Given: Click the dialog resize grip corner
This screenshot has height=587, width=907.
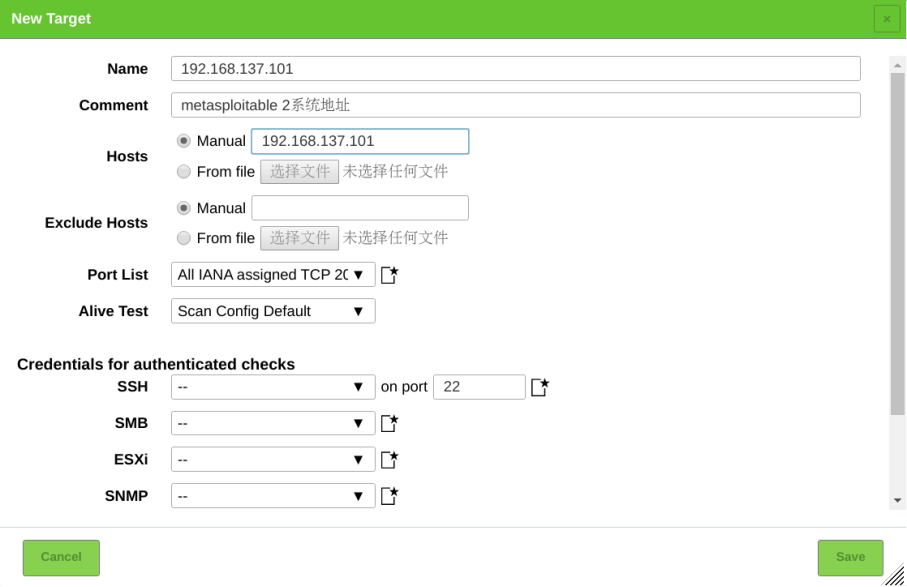Looking at the screenshot, I should click(894, 575).
